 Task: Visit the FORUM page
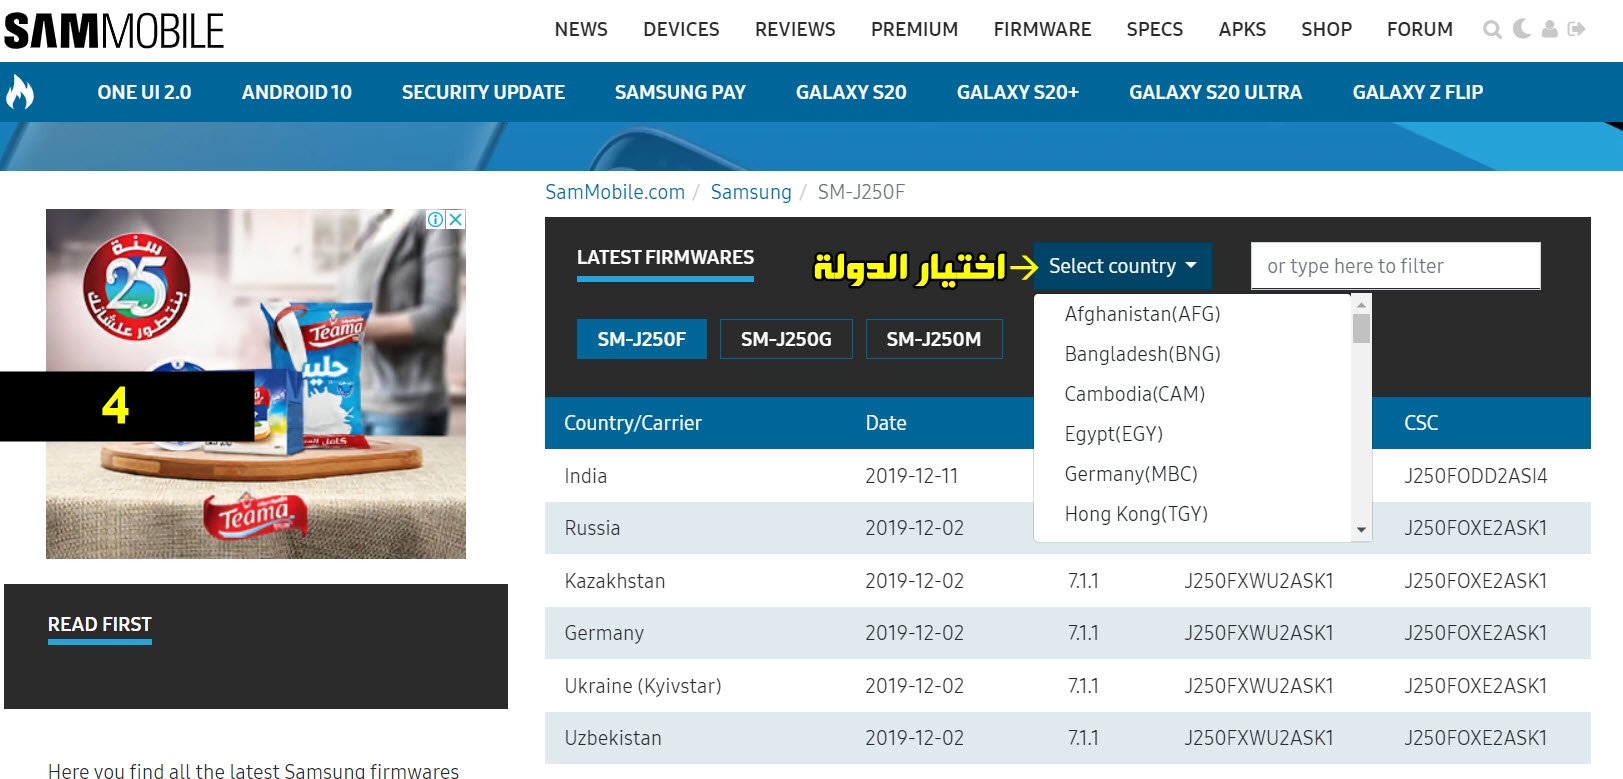pos(1419,29)
